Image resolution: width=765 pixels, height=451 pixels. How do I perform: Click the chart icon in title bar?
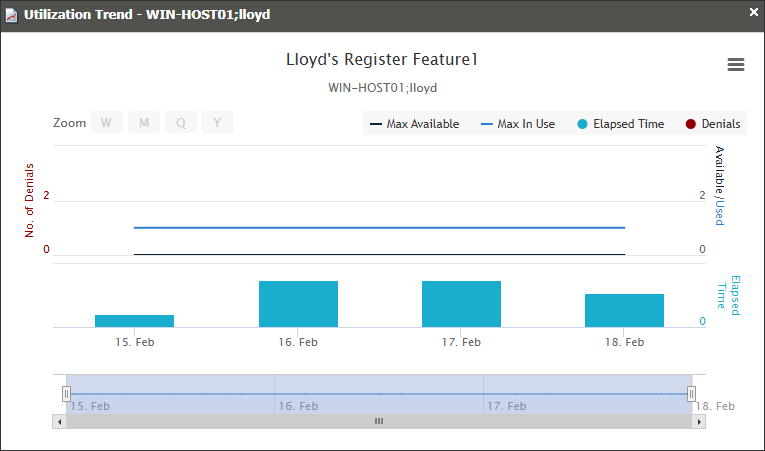point(11,15)
